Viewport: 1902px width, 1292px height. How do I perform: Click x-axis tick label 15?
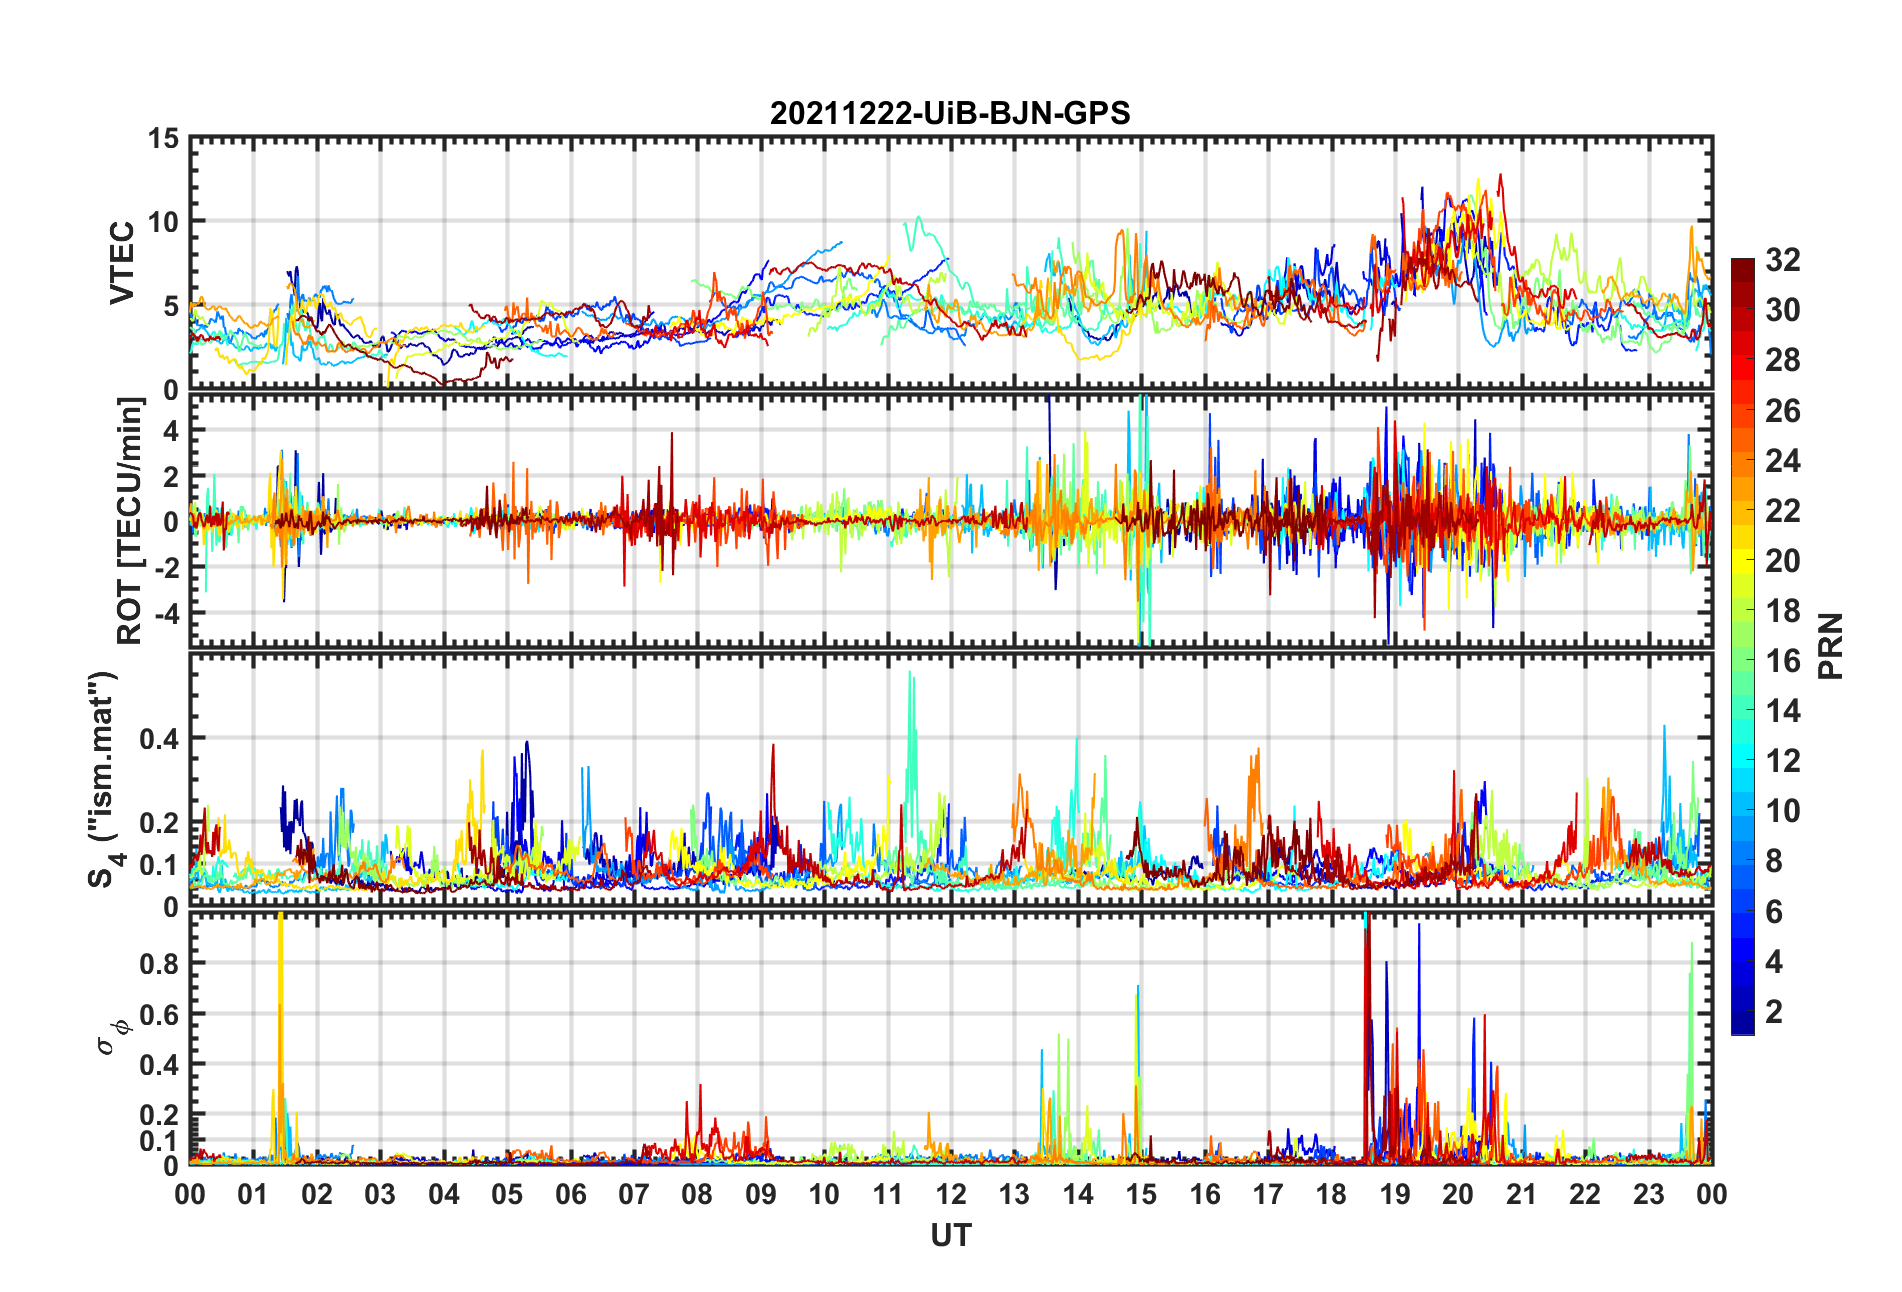tap(1141, 1194)
